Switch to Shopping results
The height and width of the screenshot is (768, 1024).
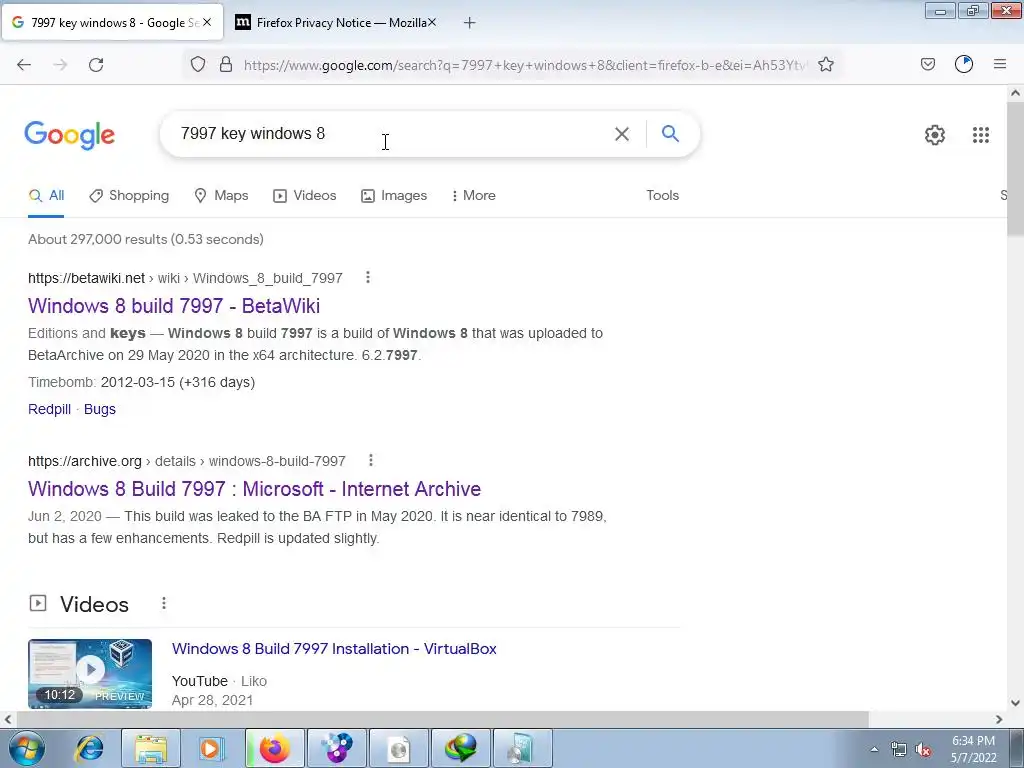(x=129, y=195)
